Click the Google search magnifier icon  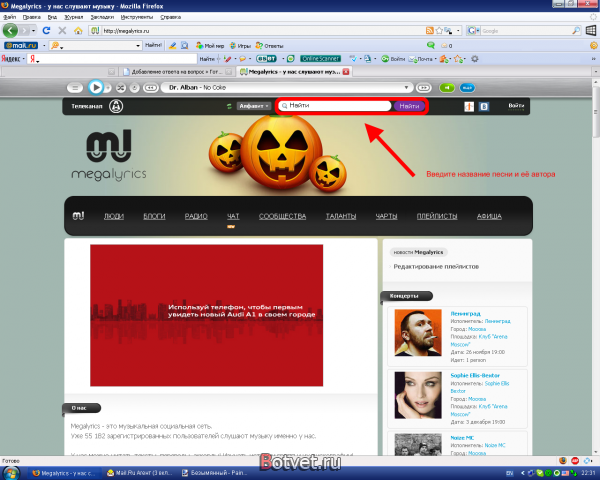coord(576,31)
